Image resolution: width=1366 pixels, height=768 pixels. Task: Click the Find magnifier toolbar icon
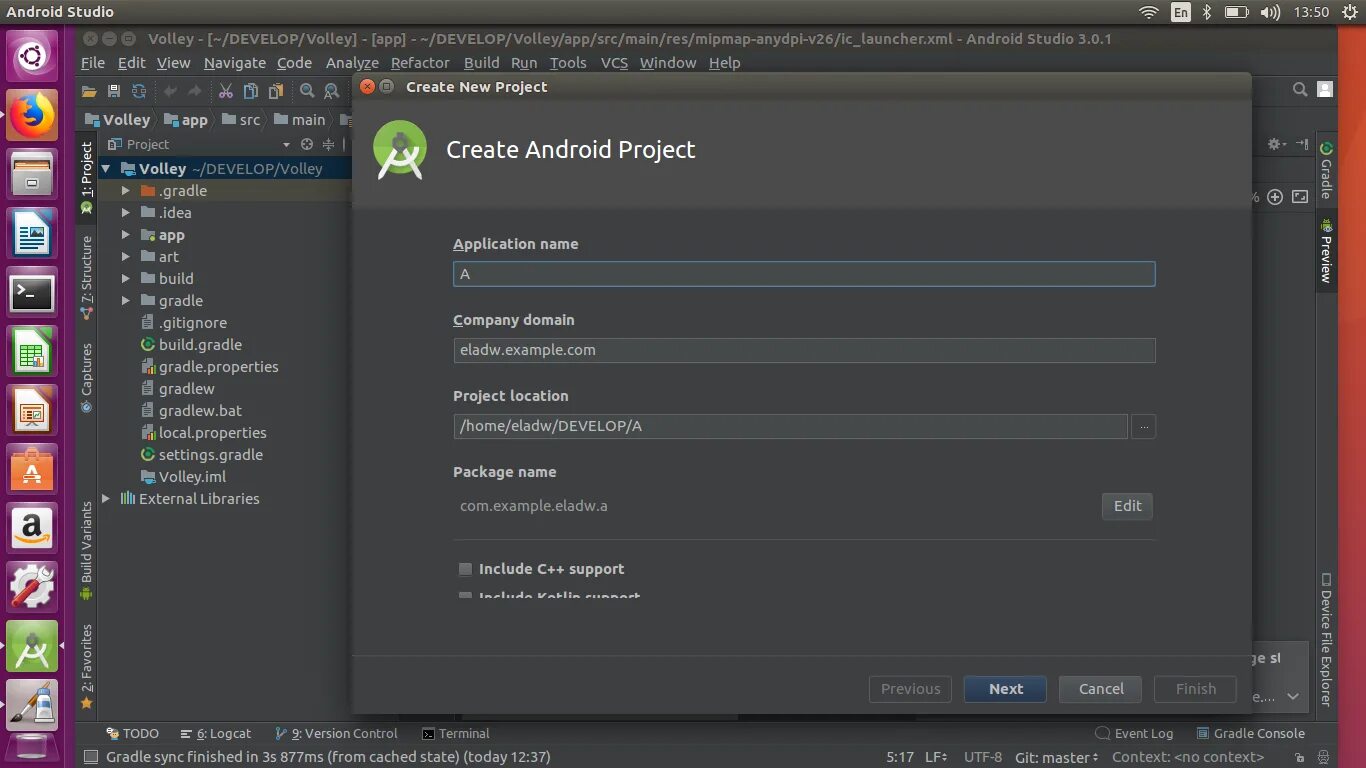click(x=307, y=91)
